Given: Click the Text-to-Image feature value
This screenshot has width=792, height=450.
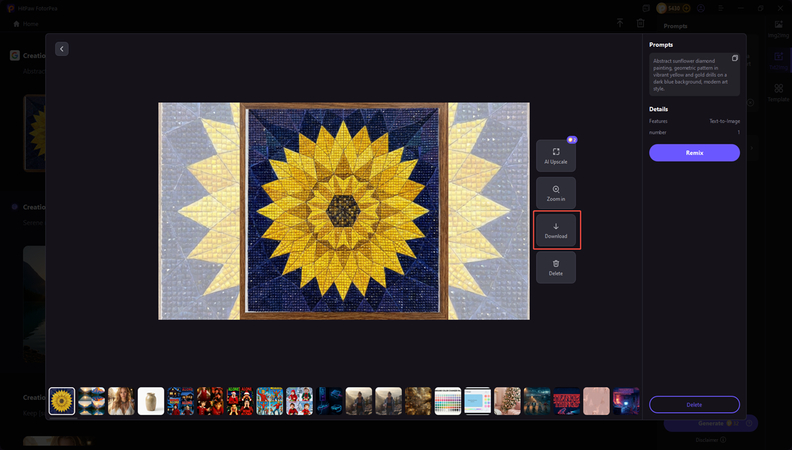Looking at the screenshot, I should tap(724, 121).
